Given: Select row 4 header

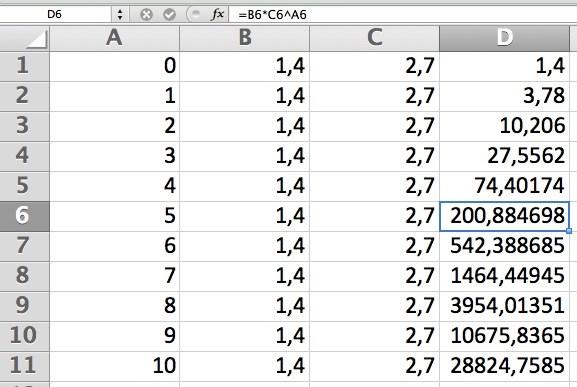Looking at the screenshot, I should [25, 156].
